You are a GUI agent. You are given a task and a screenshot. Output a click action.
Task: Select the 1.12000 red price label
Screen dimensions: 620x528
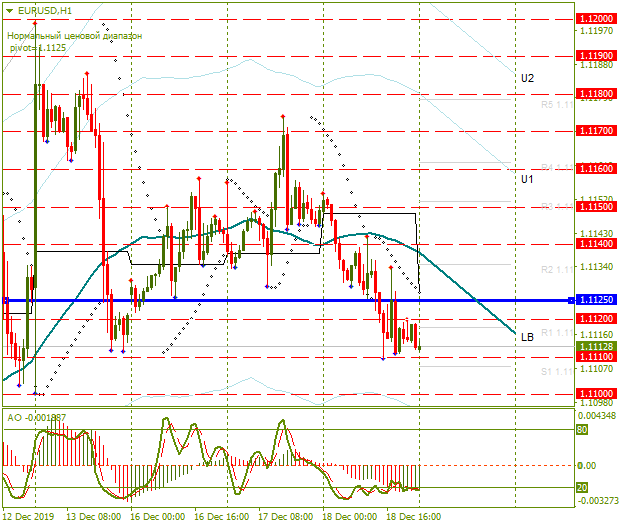(x=596, y=18)
